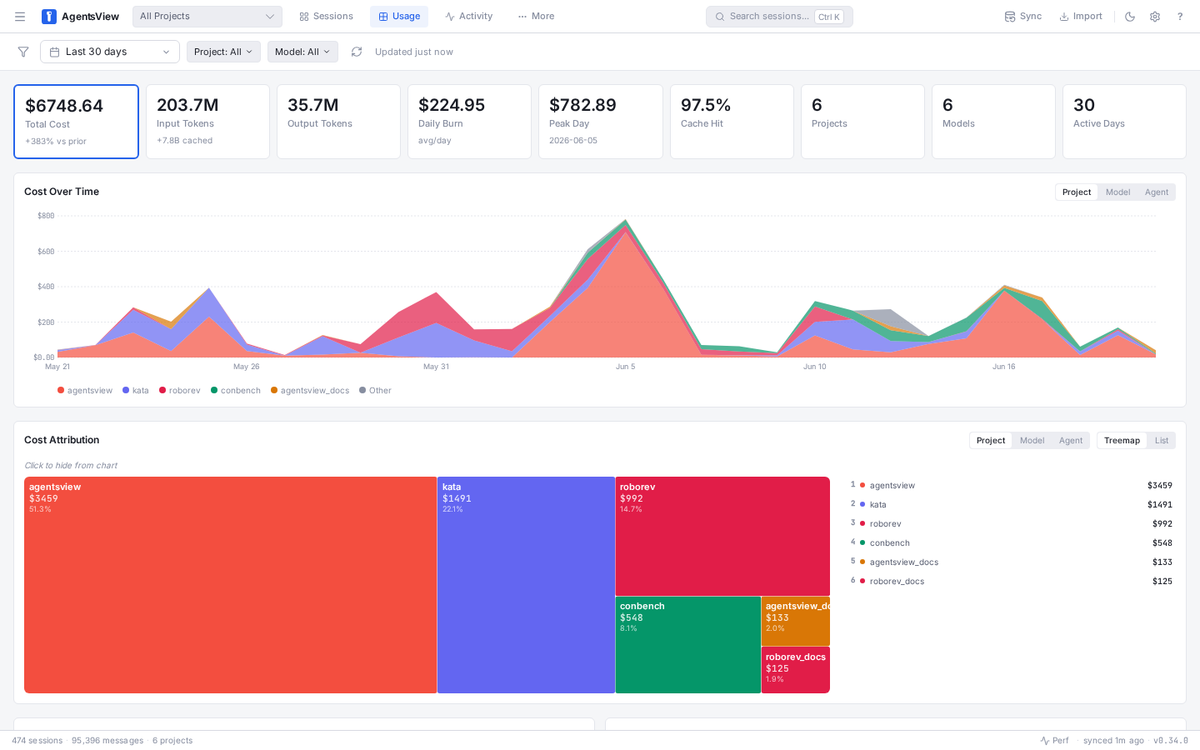Click conbench row in ranking list

click(x=1011, y=542)
